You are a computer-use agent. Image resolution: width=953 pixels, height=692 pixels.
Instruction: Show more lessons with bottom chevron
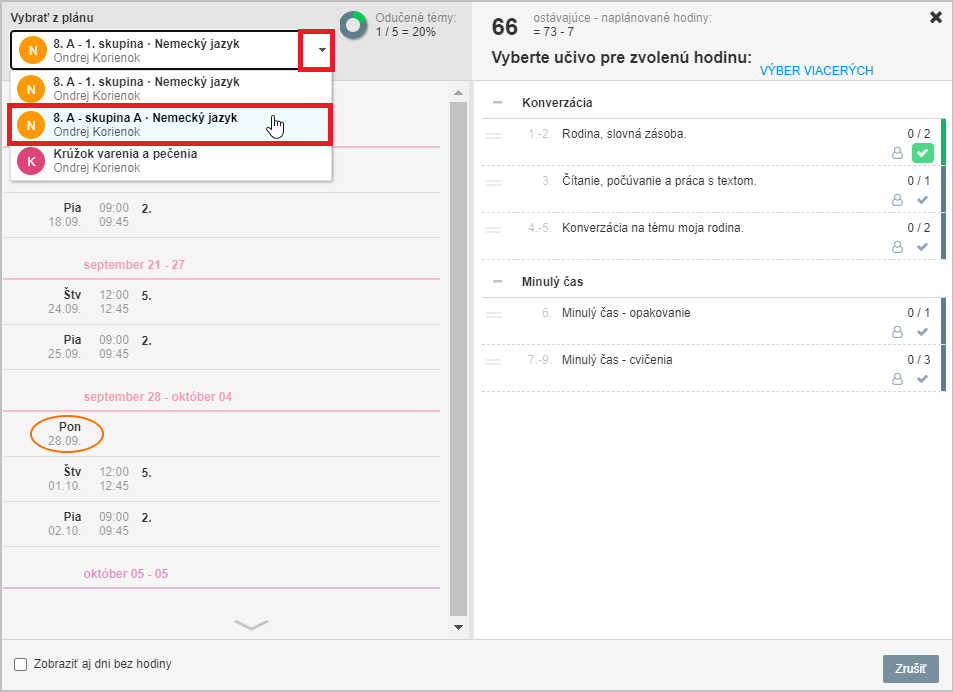[251, 624]
